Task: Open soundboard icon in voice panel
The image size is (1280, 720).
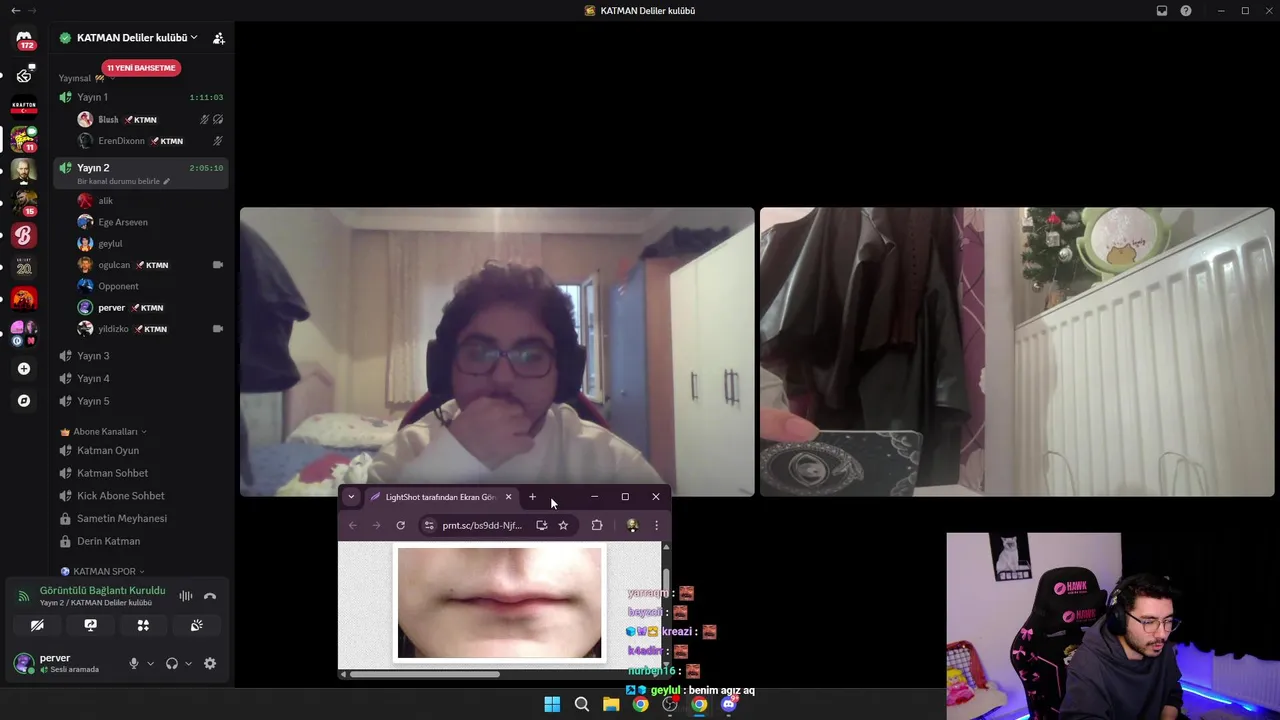Action: 196,625
